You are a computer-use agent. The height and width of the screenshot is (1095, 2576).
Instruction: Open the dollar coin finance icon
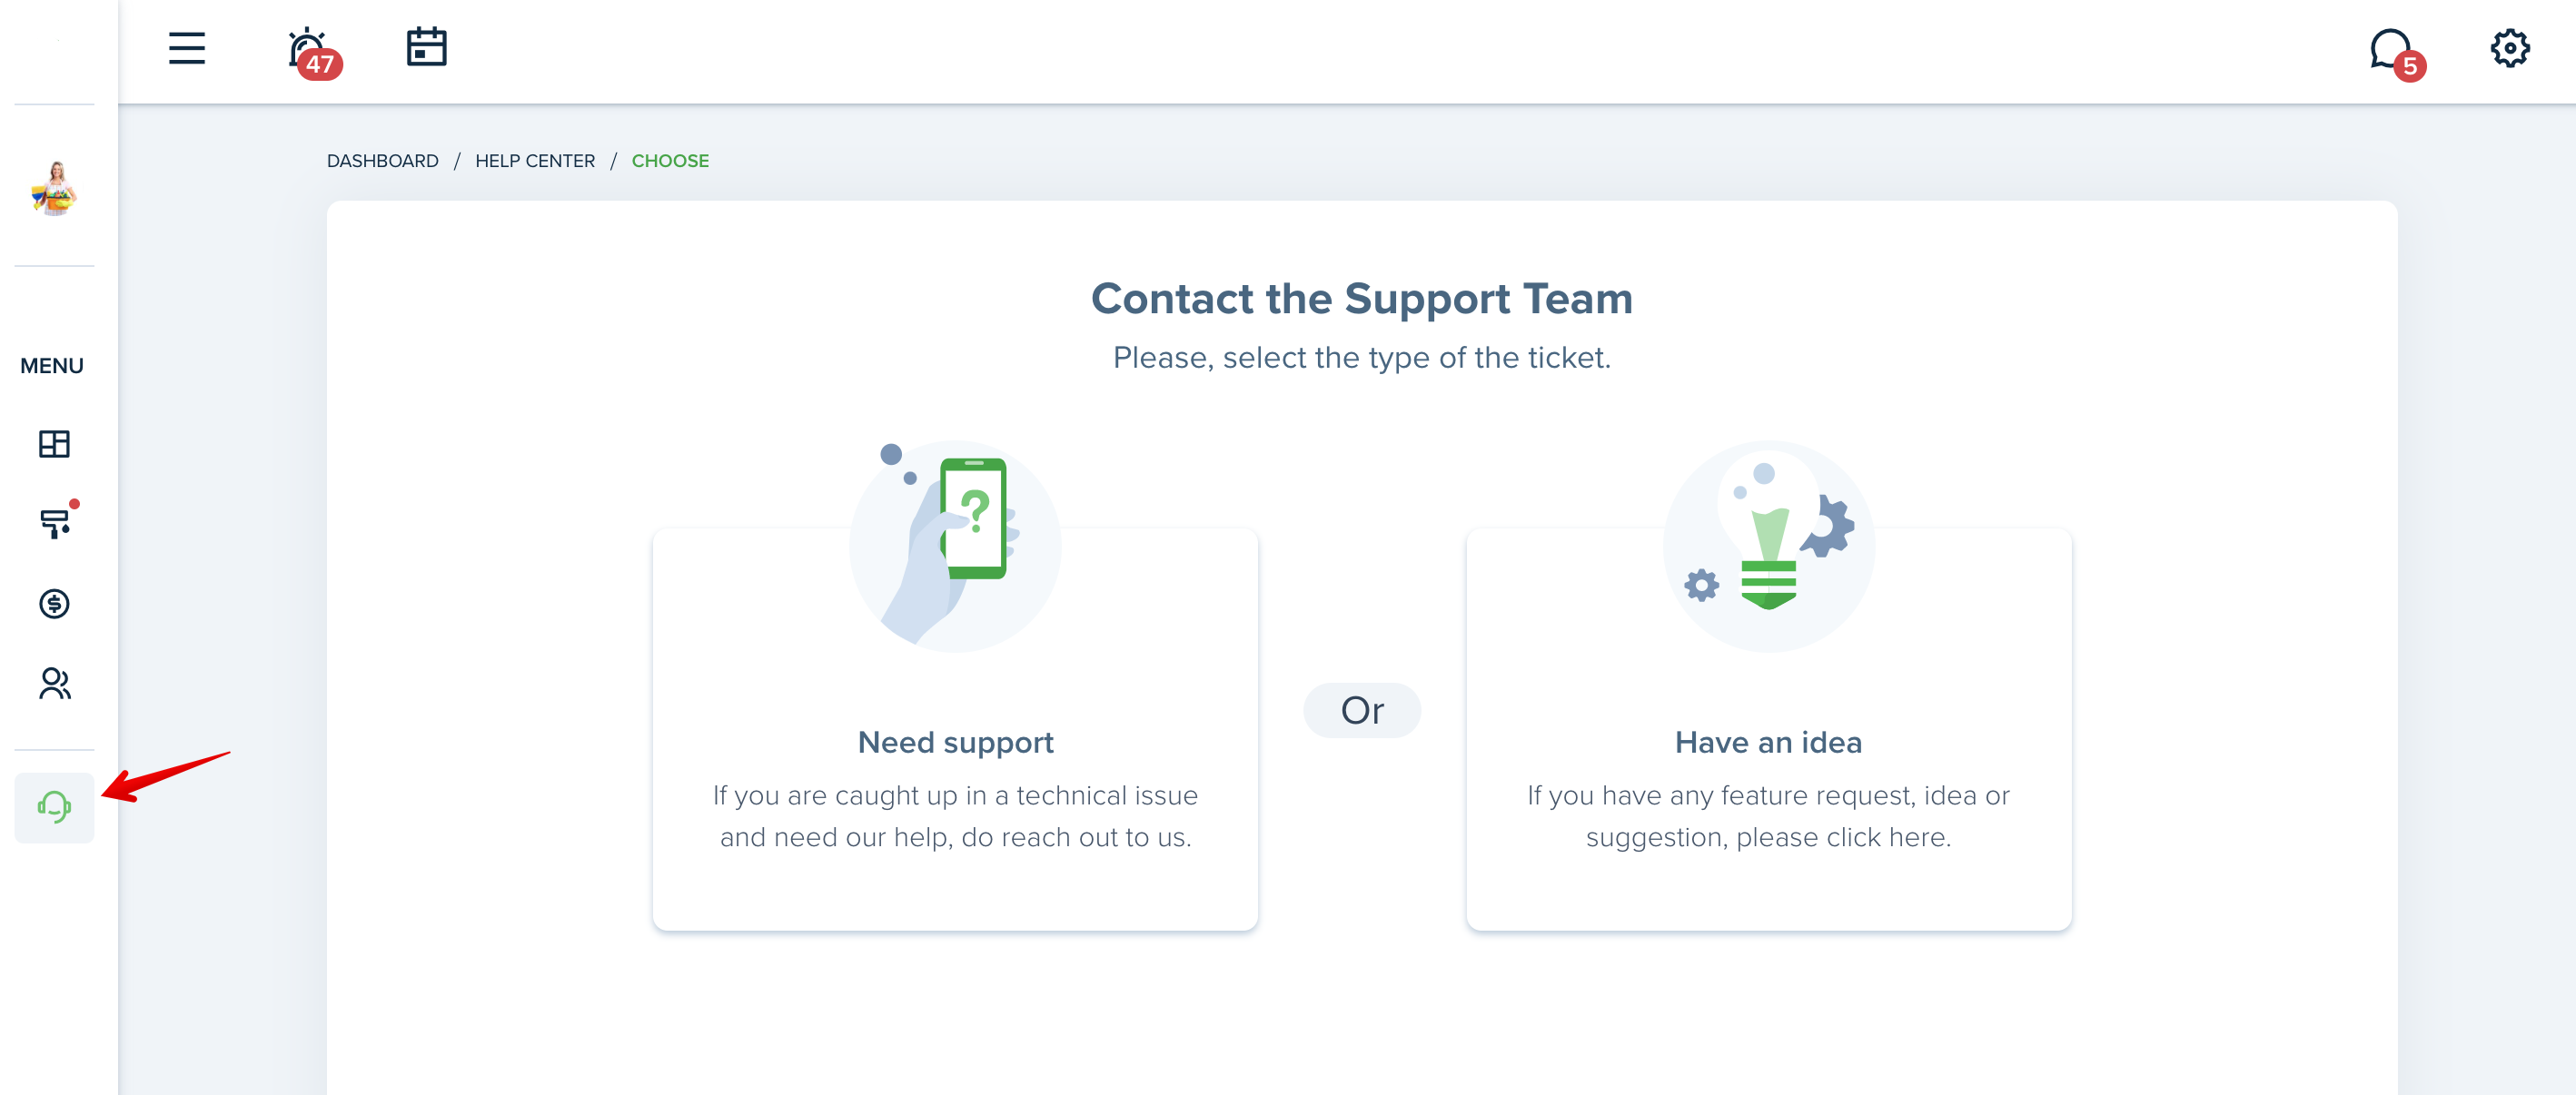[x=54, y=603]
